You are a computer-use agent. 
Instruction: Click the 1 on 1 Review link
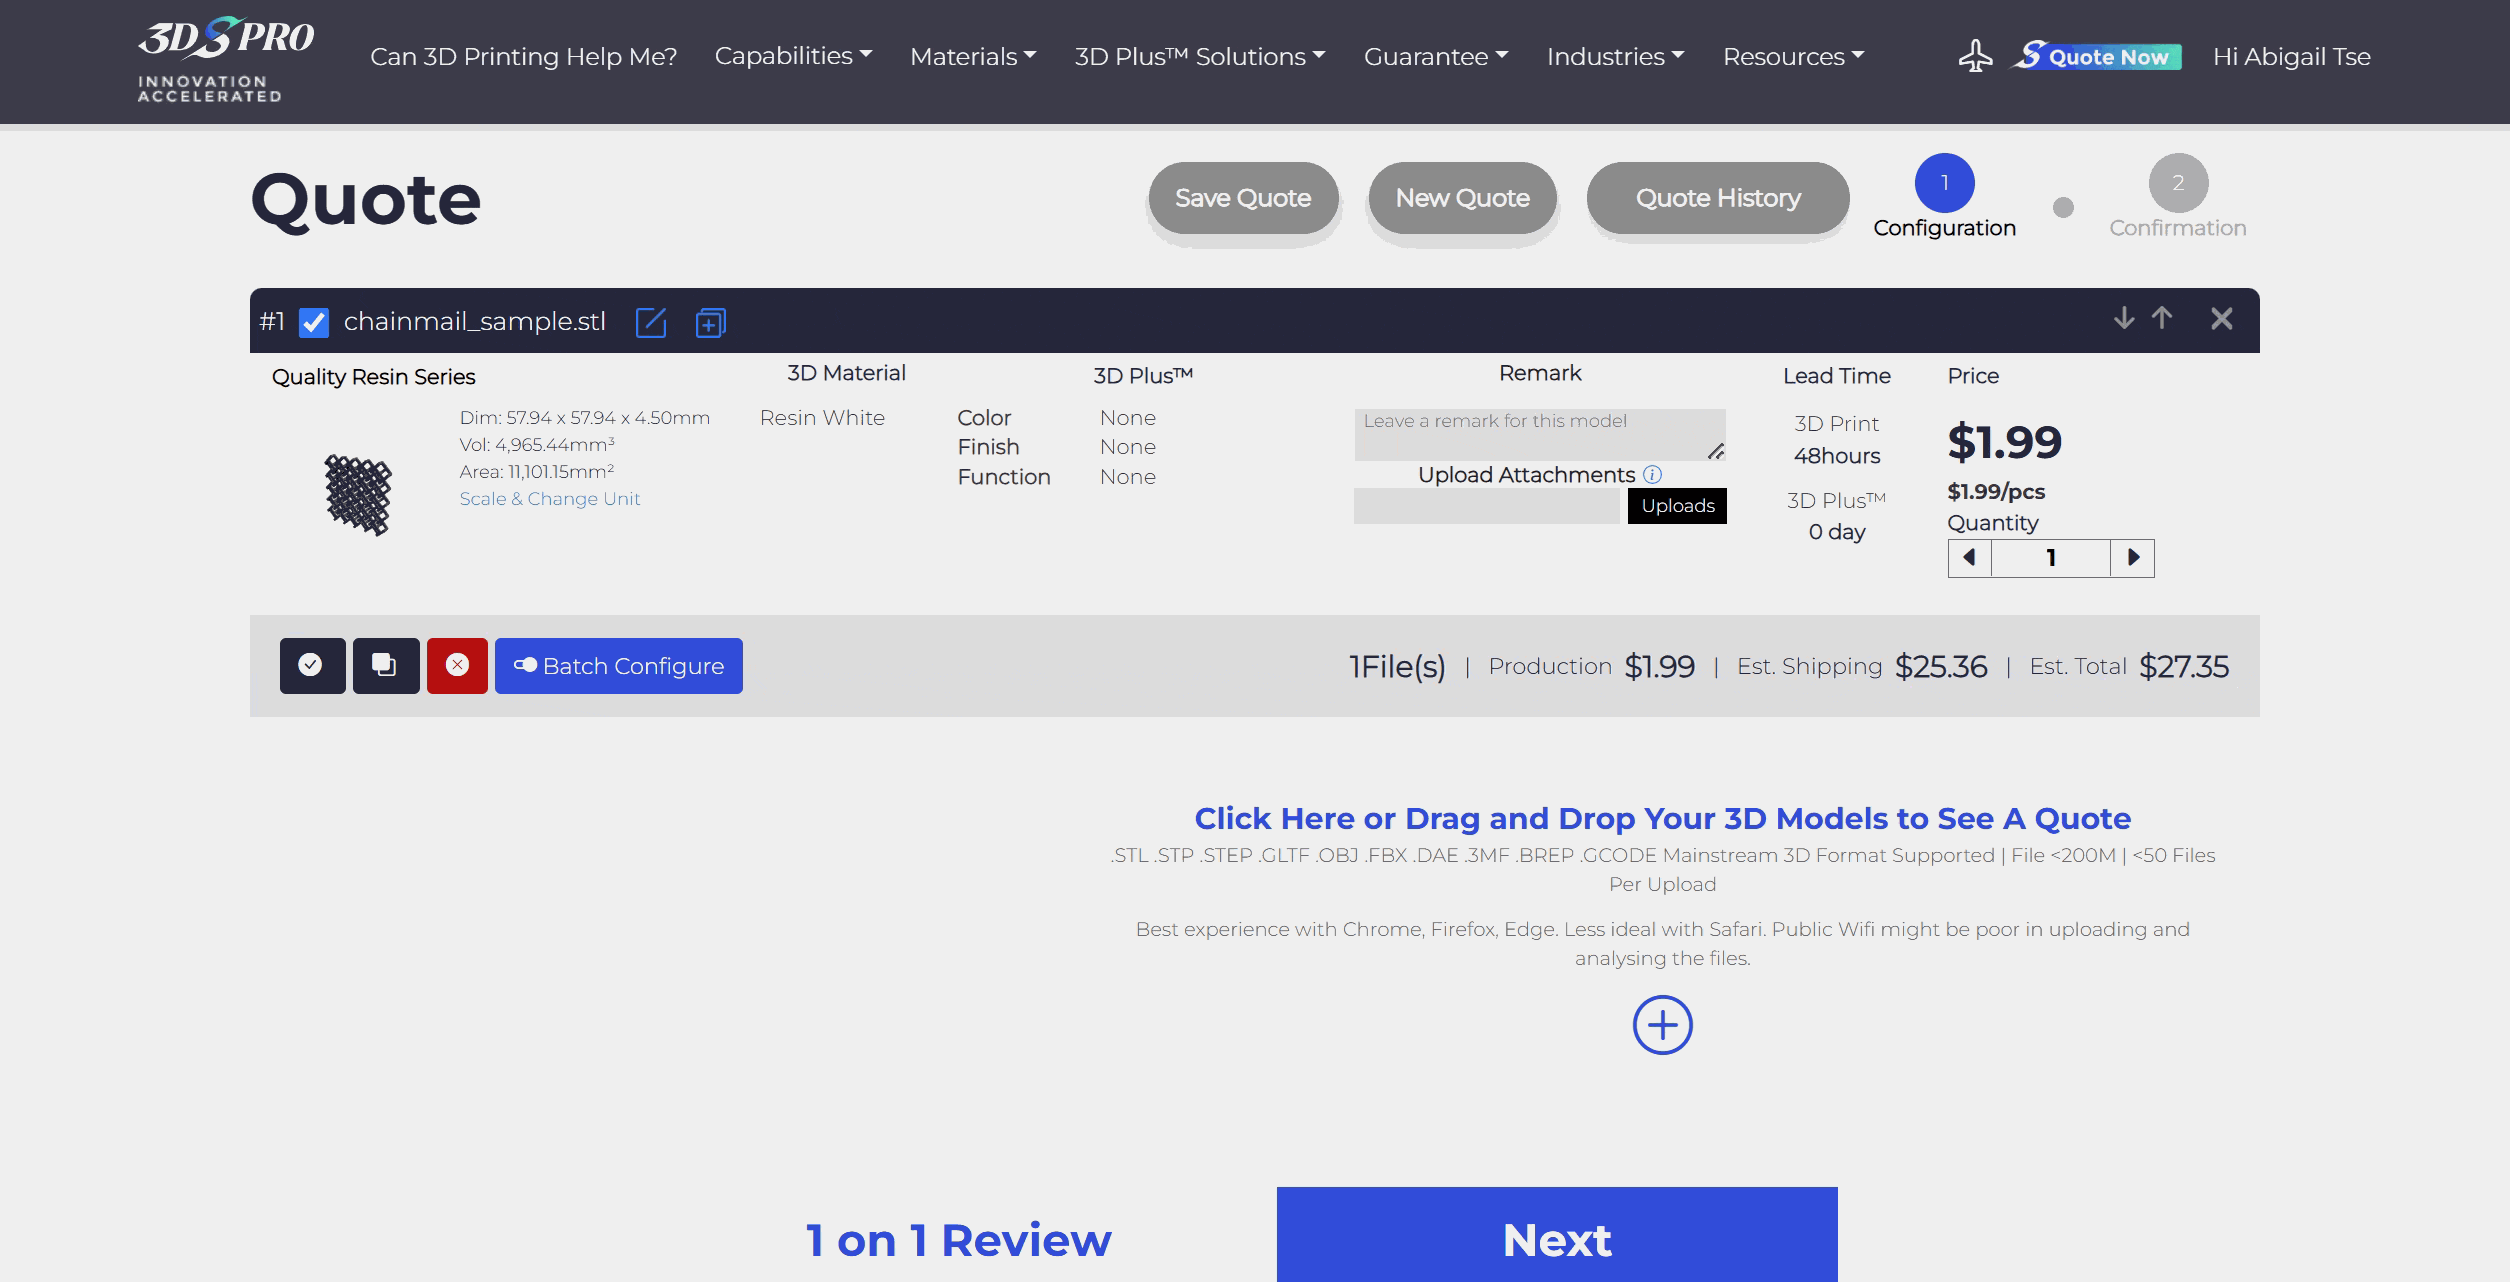click(958, 1240)
